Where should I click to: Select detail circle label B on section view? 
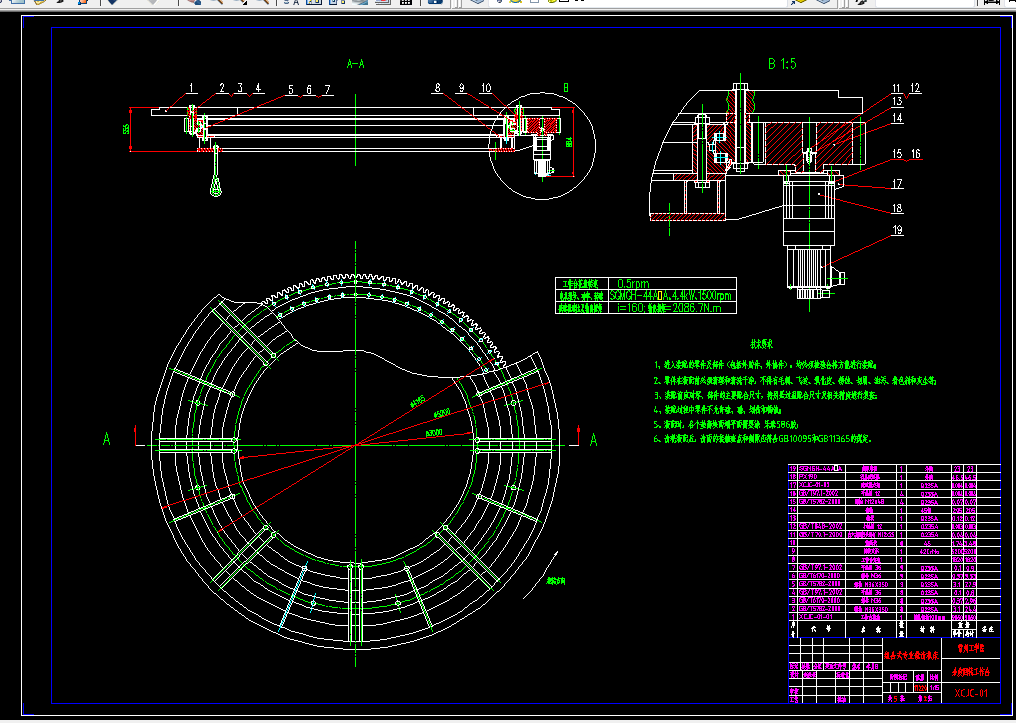click(x=566, y=87)
